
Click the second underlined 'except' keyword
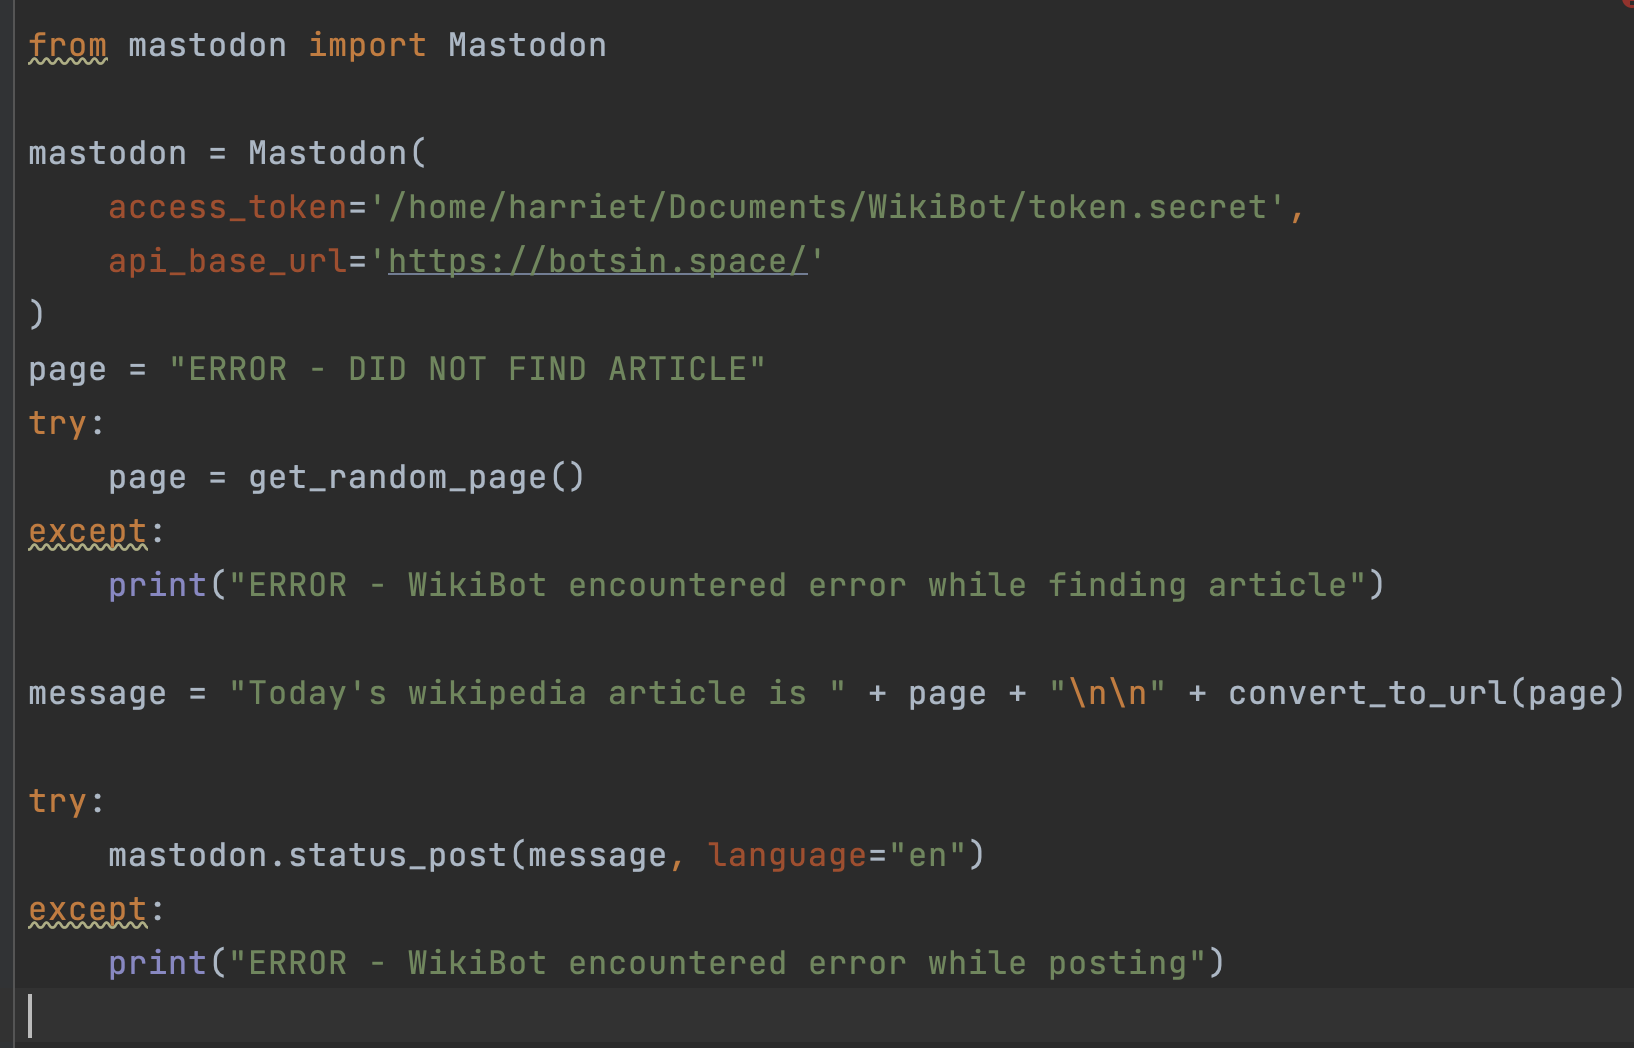coord(88,909)
